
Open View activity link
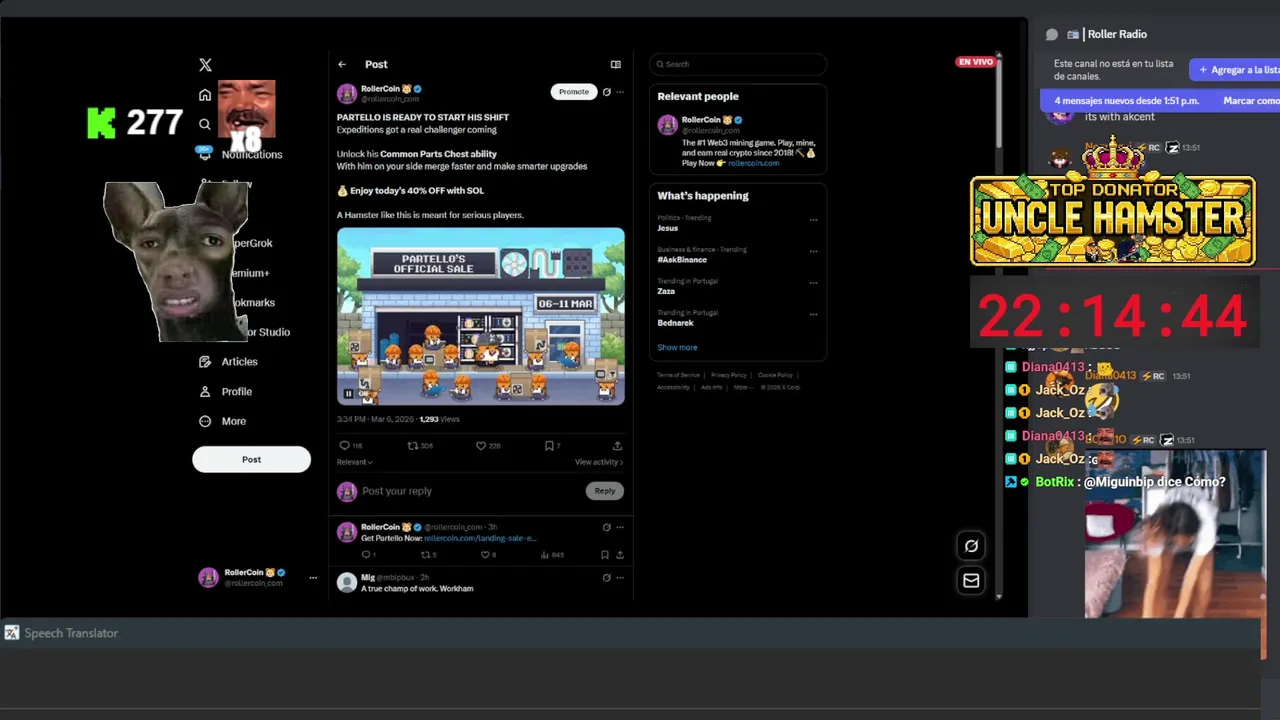(599, 462)
